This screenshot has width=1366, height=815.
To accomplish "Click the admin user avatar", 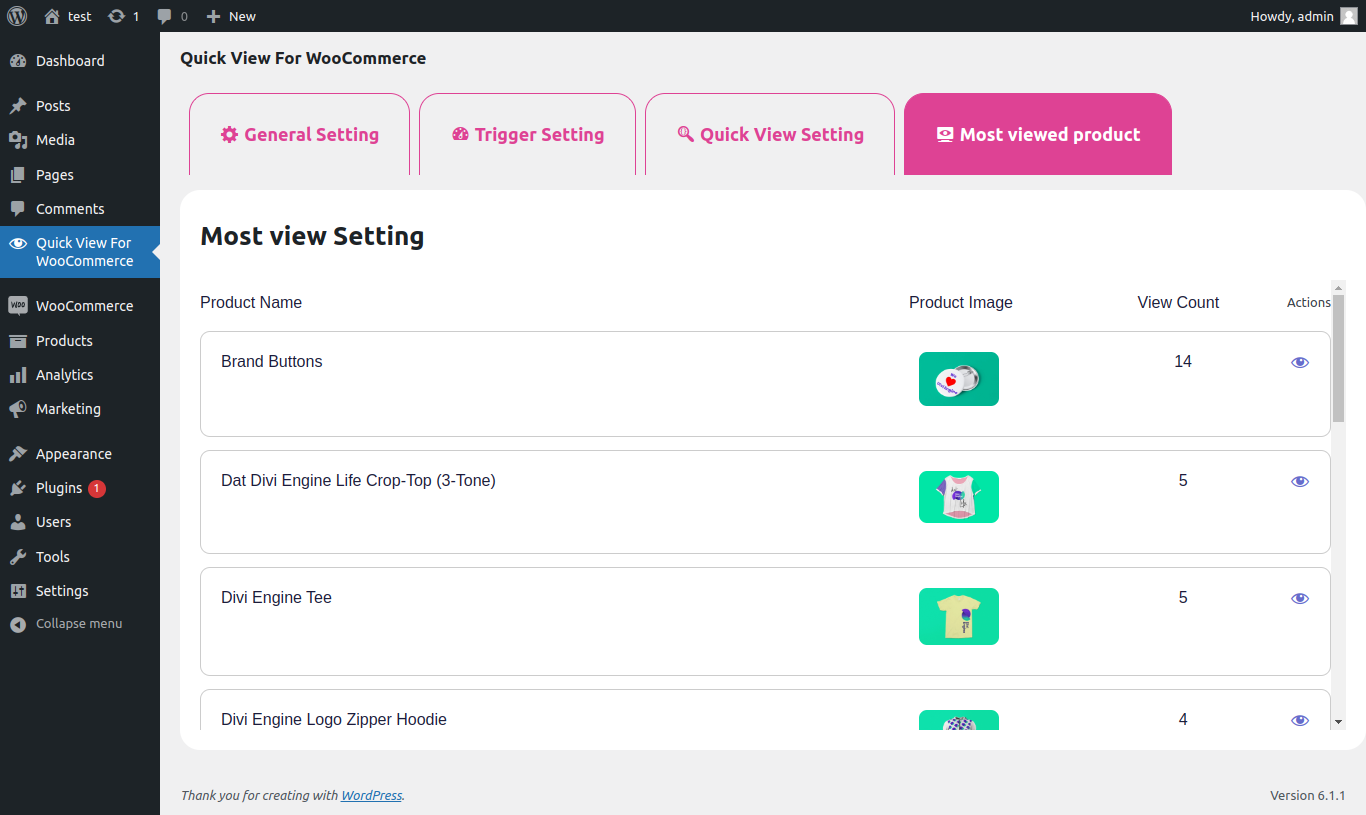I will click(x=1349, y=16).
